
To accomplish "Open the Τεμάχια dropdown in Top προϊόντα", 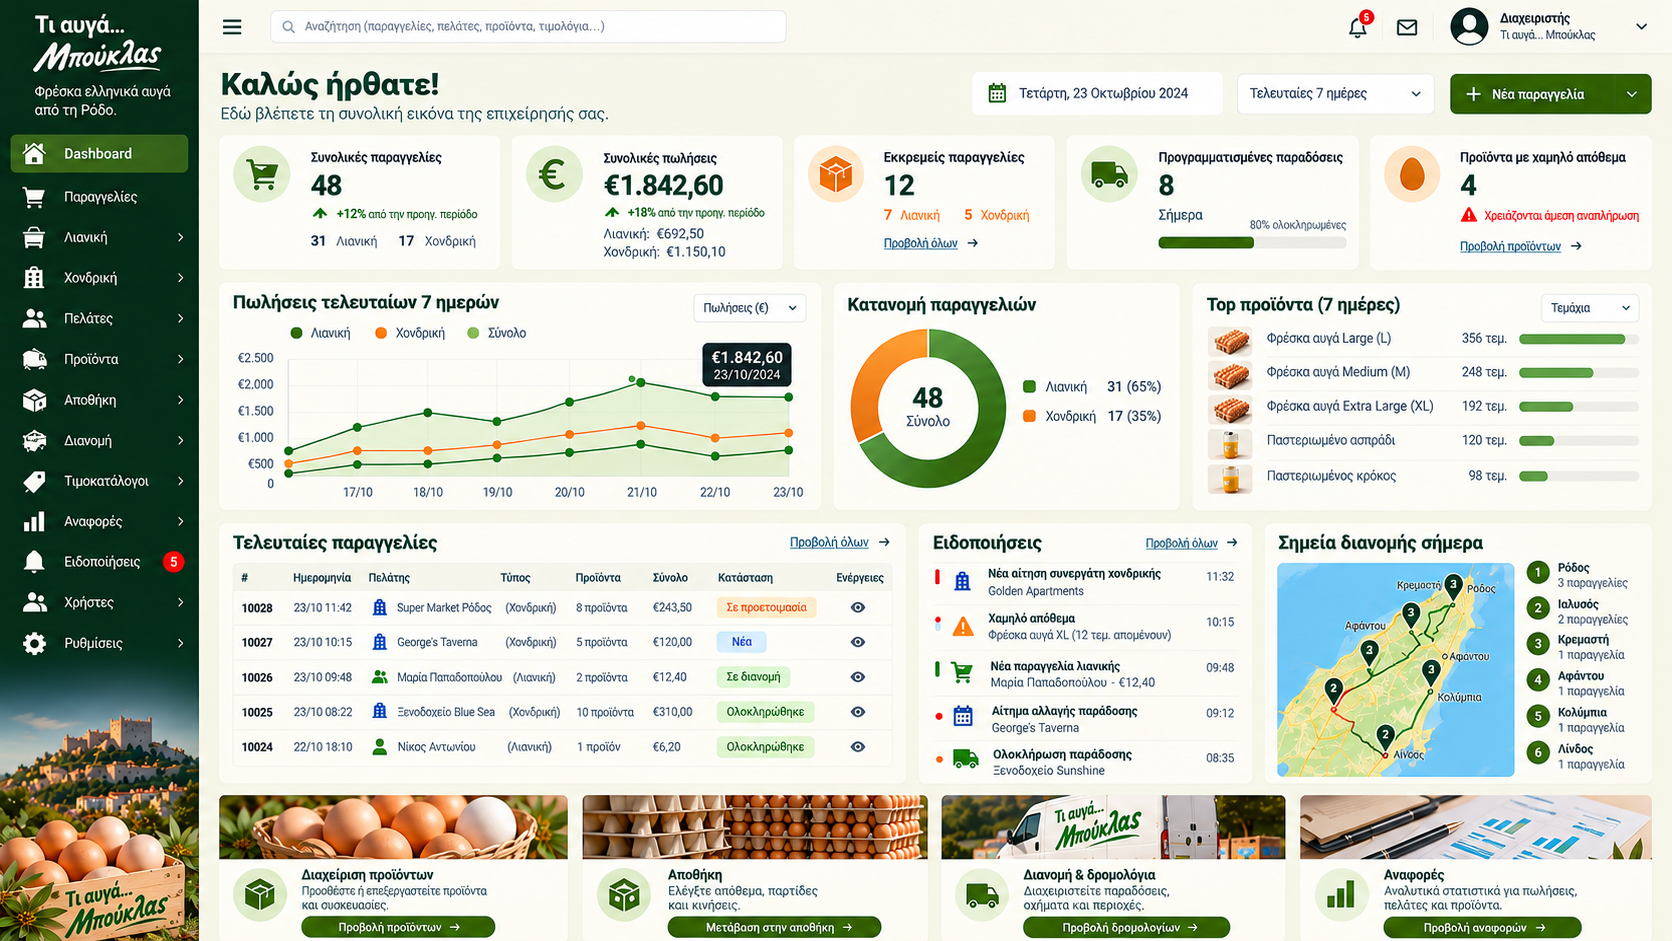I will [x=1590, y=308].
